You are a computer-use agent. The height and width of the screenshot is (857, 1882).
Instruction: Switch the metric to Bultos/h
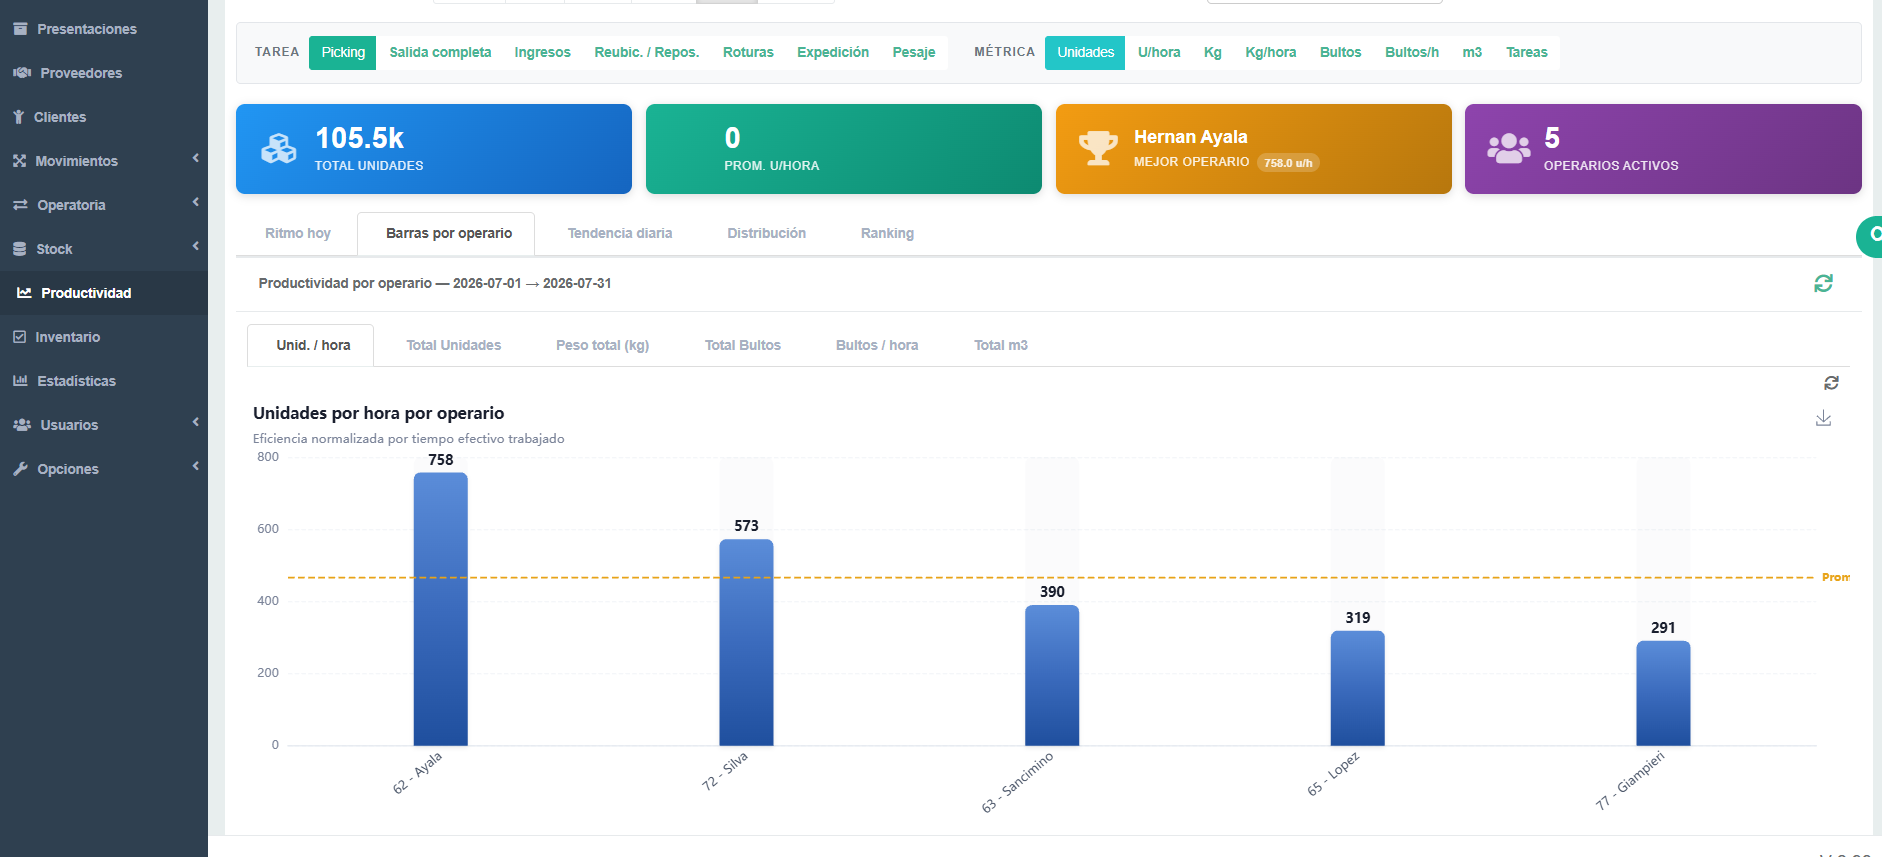point(1412,53)
